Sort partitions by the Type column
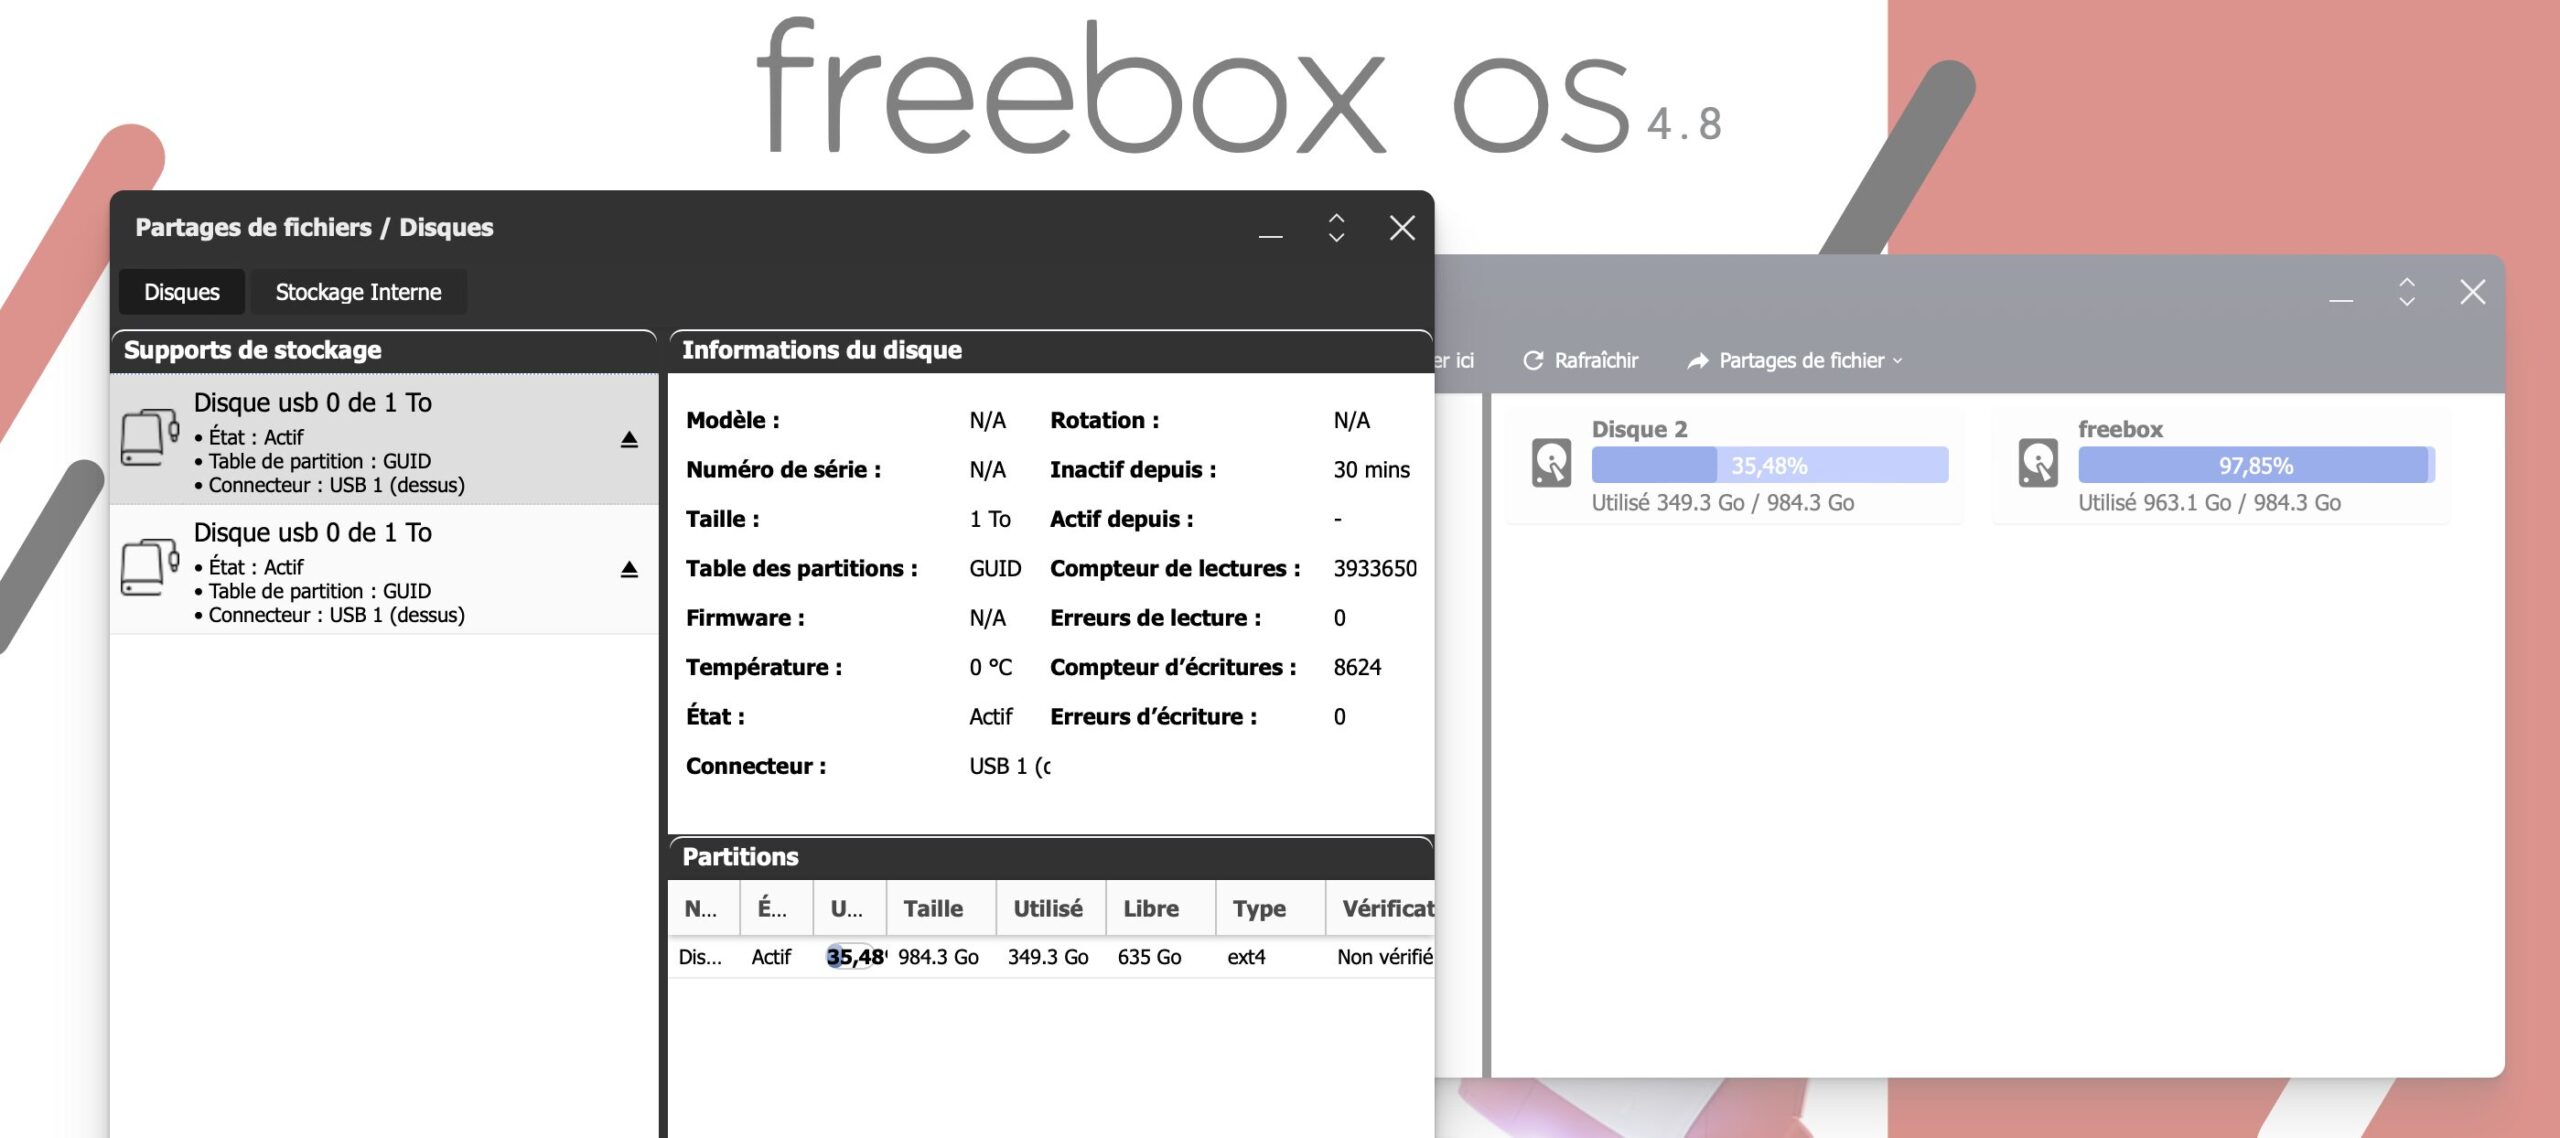The image size is (2560, 1138). [1271, 908]
